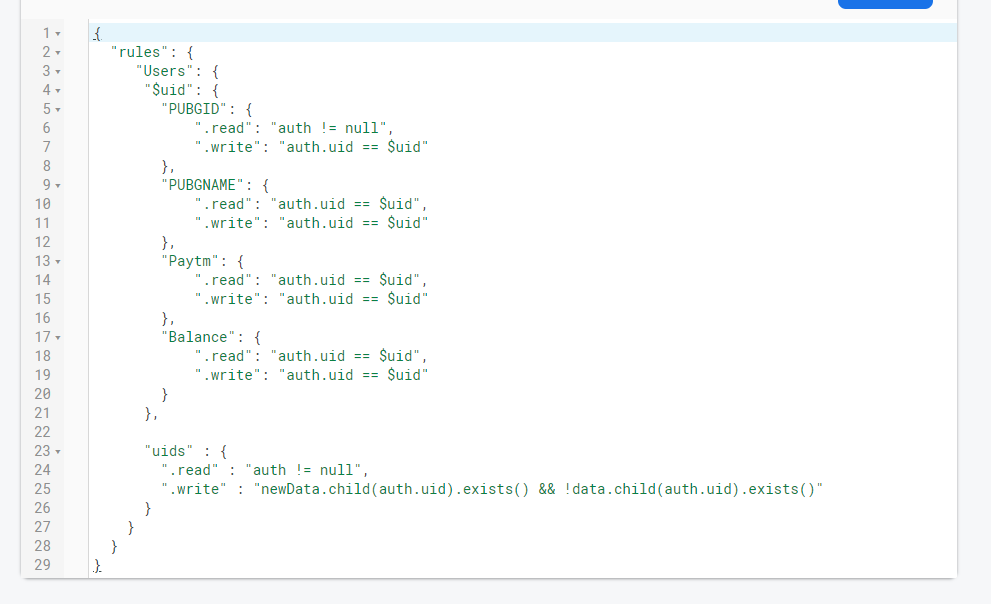Collapse the "PUBGID" block fold arrow at line 5
The image size is (991, 604).
click(x=58, y=109)
